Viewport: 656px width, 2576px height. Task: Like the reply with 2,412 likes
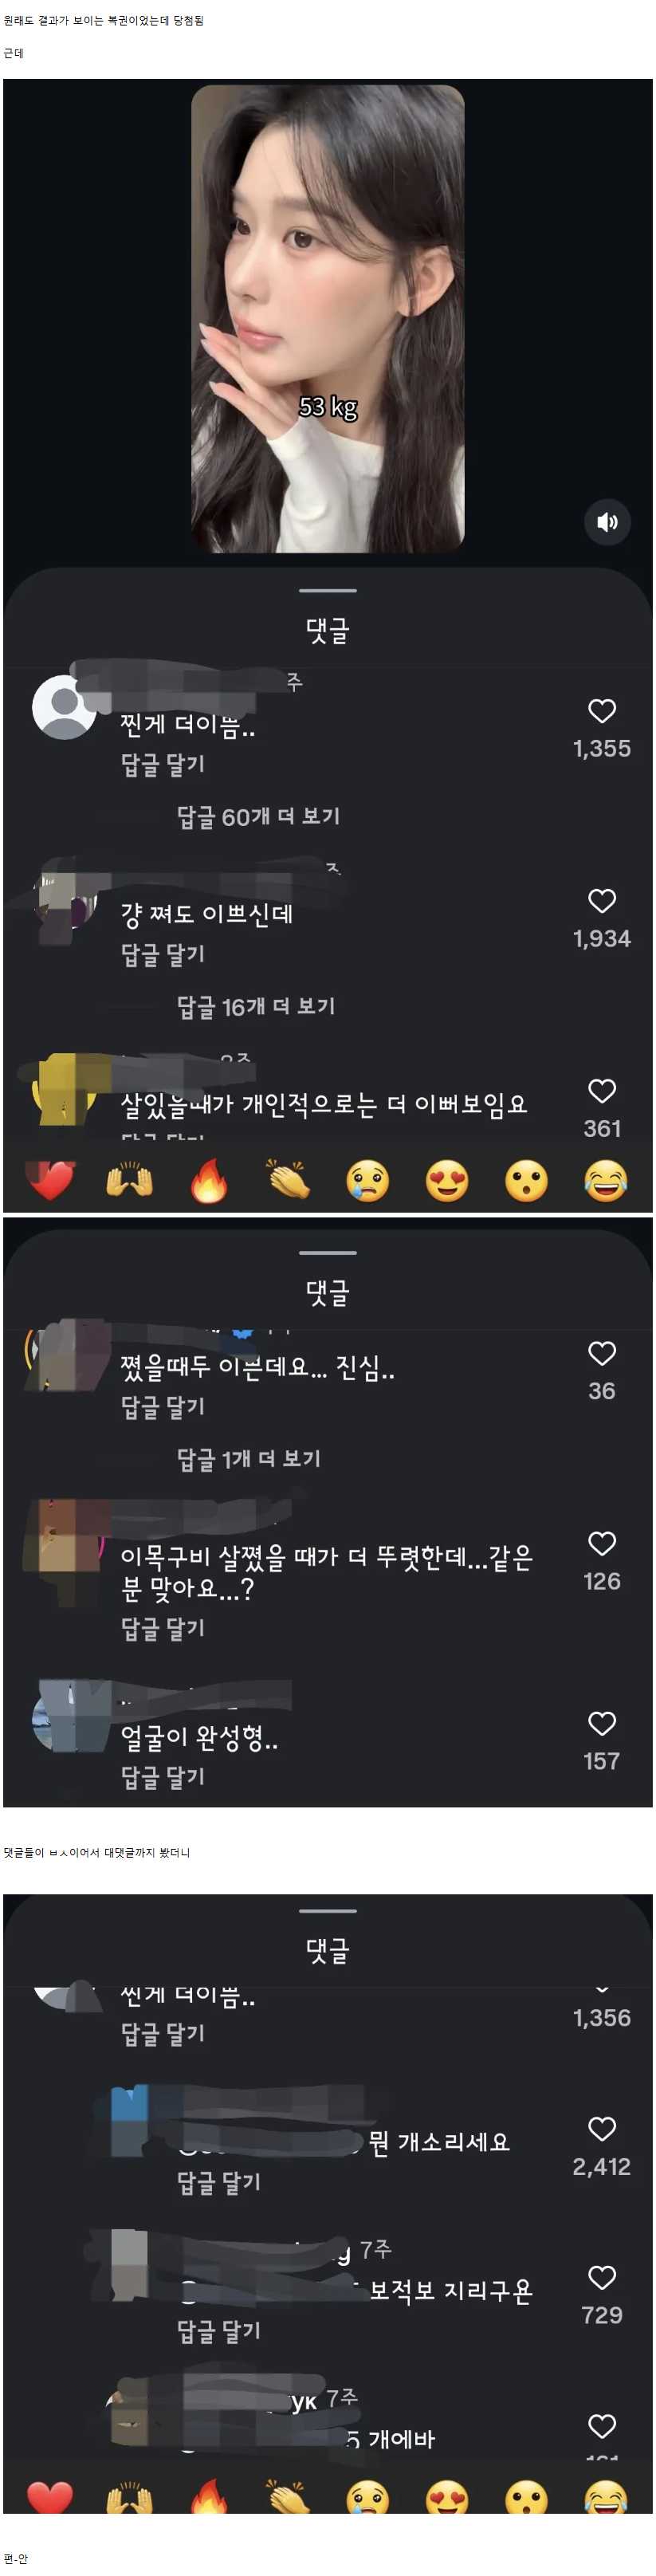pyautogui.click(x=601, y=2129)
